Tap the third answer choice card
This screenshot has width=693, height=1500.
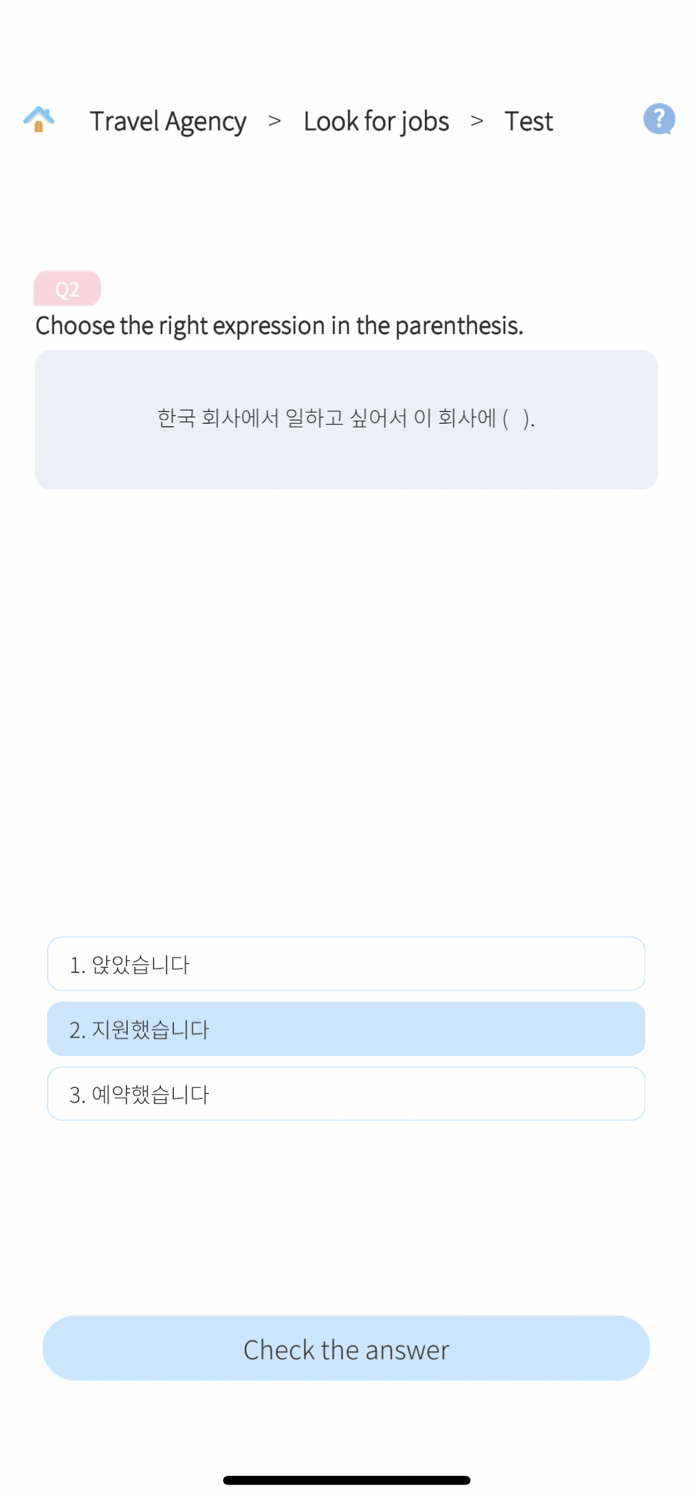tap(346, 1093)
